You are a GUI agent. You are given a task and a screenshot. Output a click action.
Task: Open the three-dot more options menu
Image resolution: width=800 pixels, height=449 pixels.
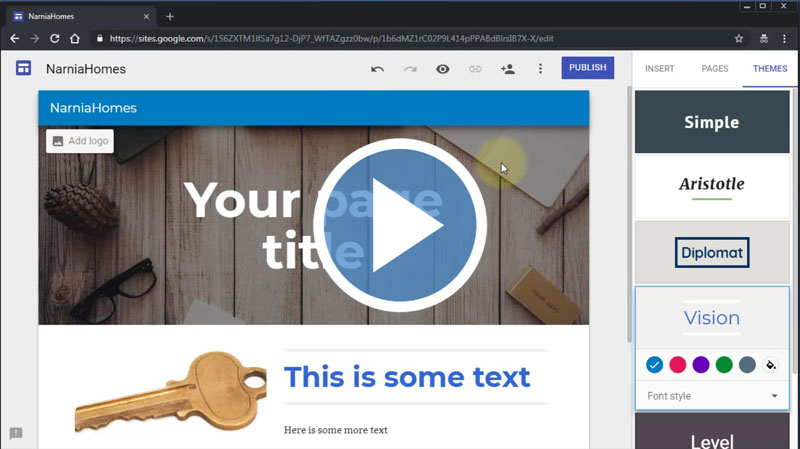[540, 69]
